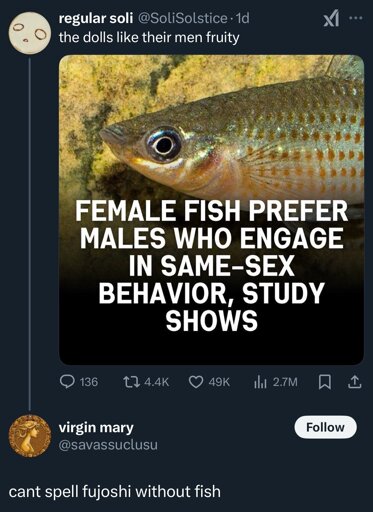The image size is (373, 512).
Task: Click the @savassuclusu handle
Action: coord(108,445)
